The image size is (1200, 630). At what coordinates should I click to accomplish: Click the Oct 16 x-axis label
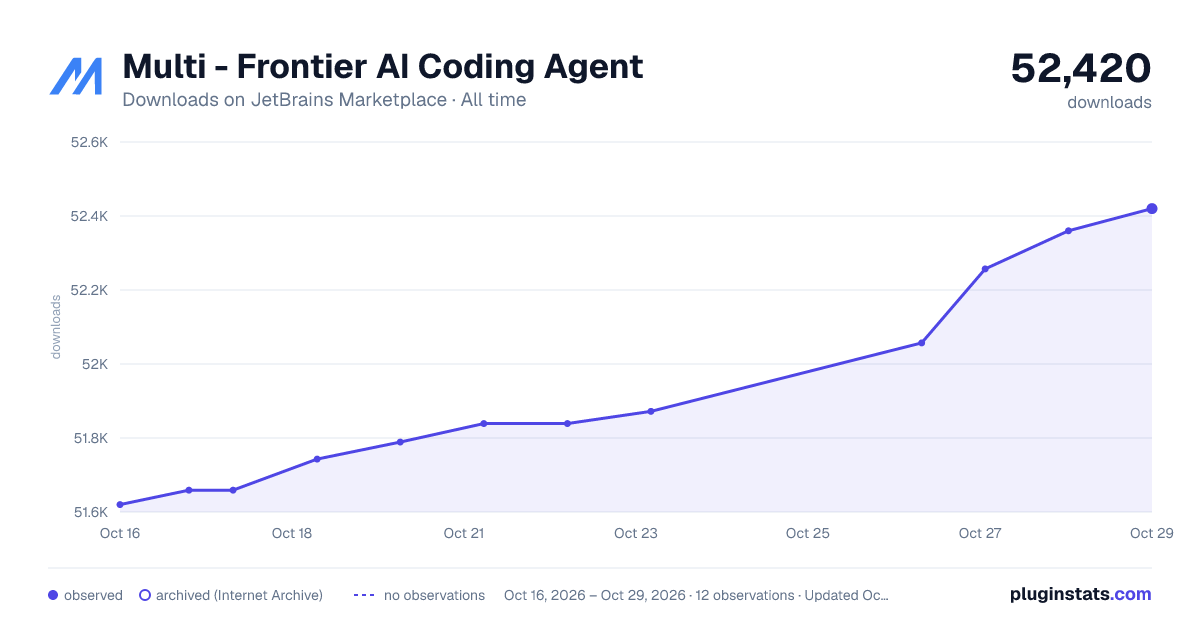pos(120,533)
